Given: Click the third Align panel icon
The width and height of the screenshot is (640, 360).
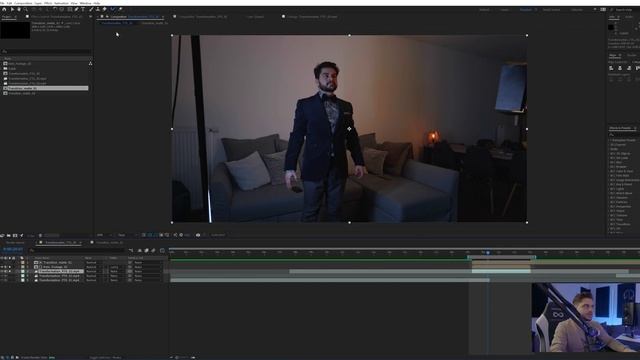Looking at the screenshot, I should click(x=629, y=68).
